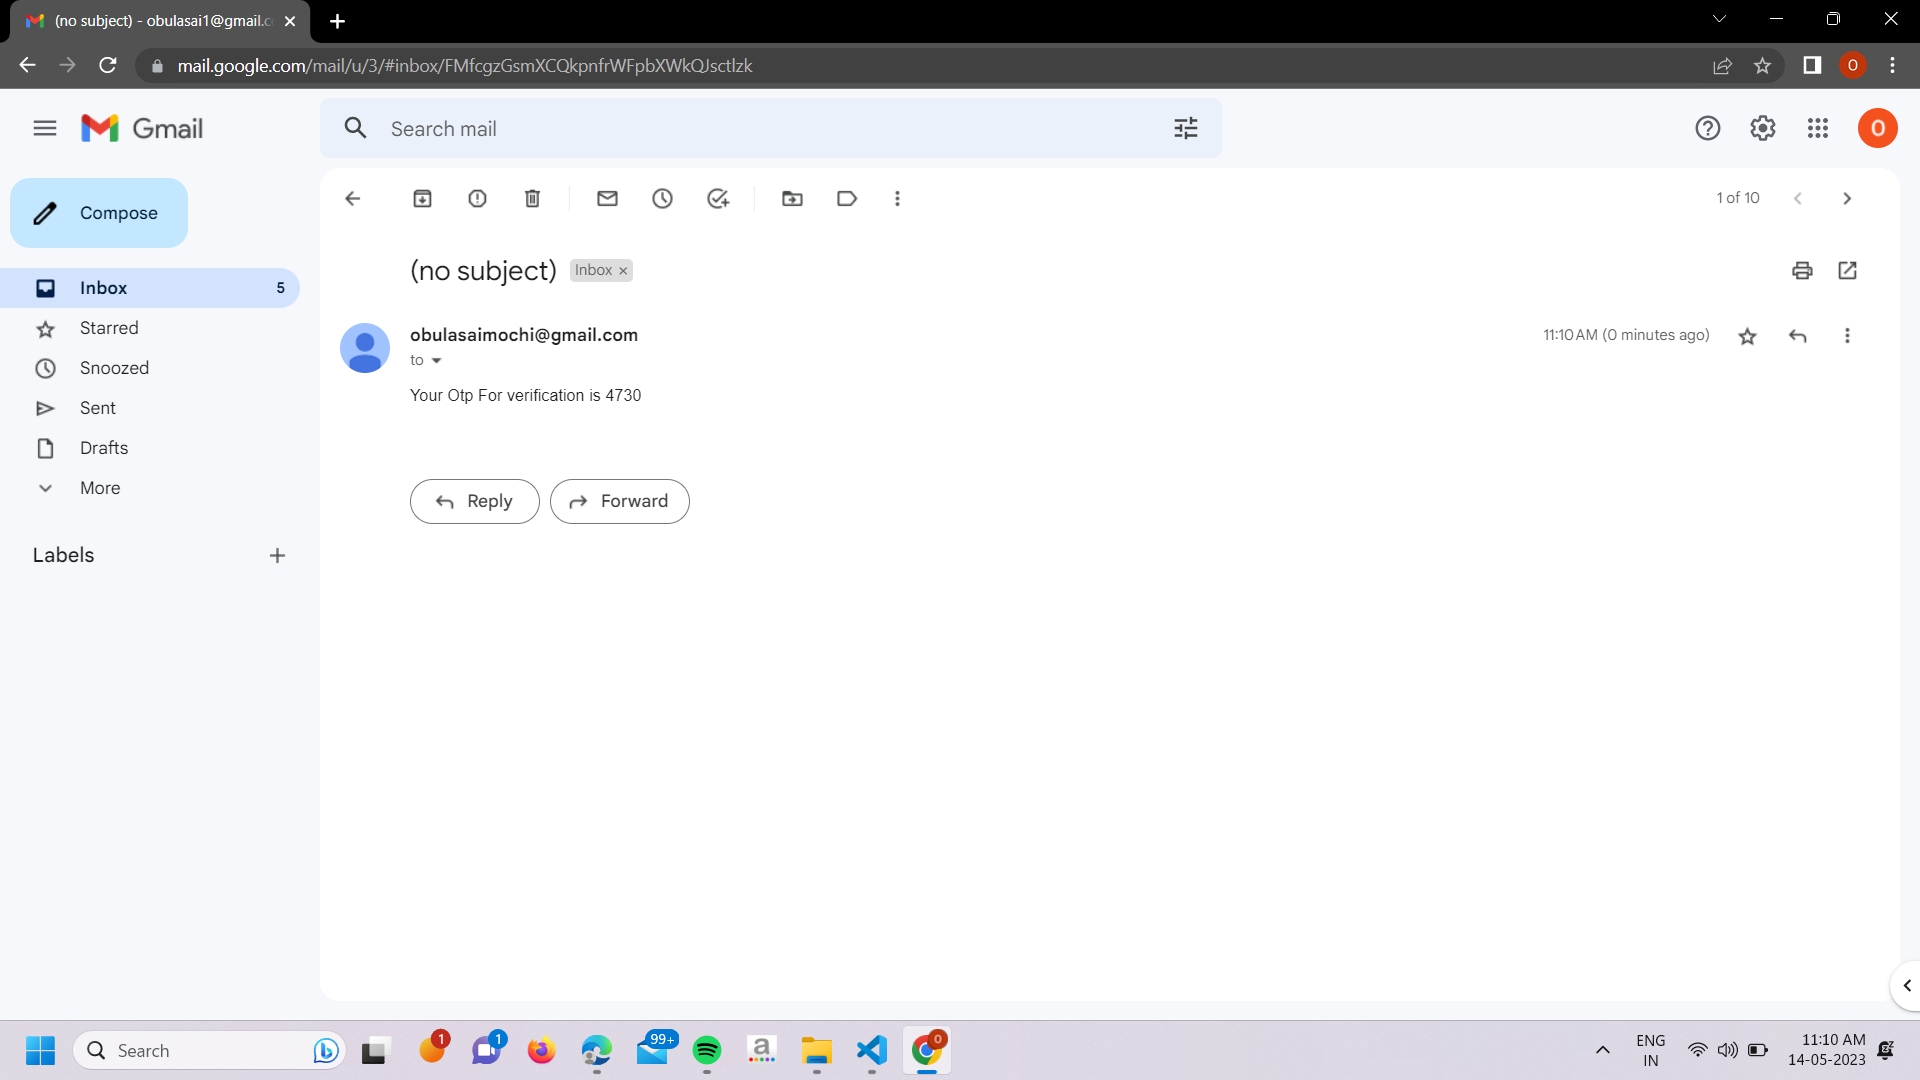Open more message actions menu

(x=1847, y=336)
